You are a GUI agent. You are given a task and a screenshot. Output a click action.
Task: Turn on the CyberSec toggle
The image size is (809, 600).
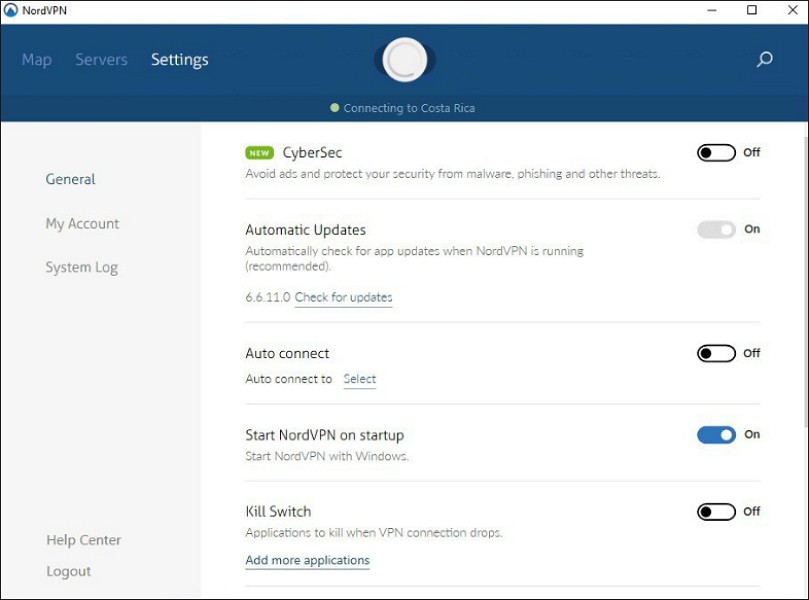716,153
